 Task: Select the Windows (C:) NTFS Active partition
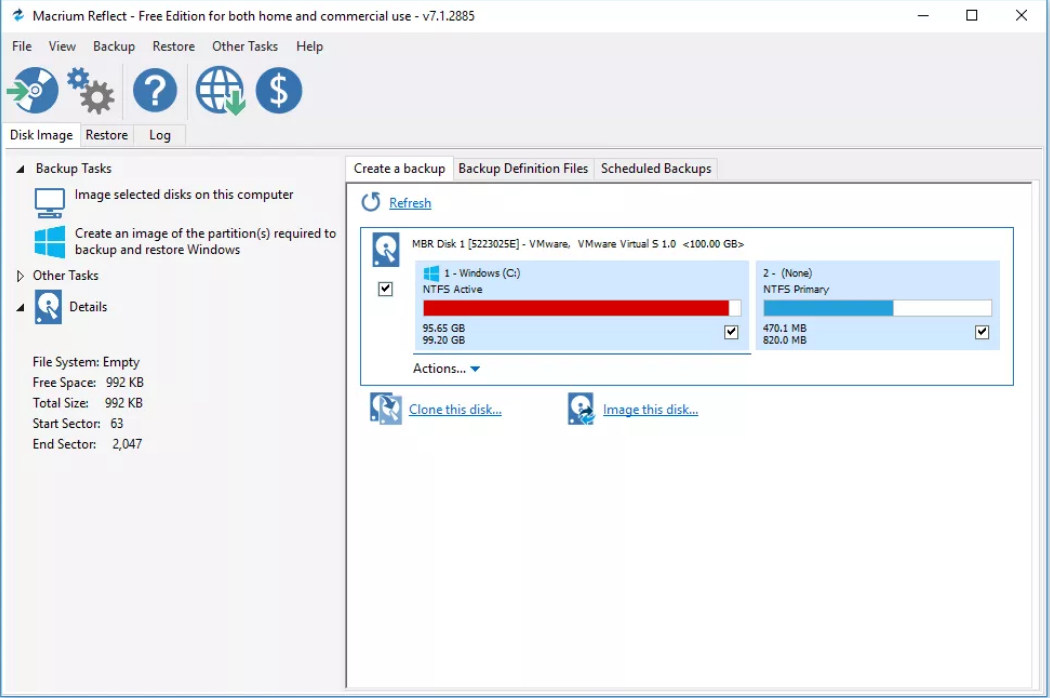(x=583, y=305)
